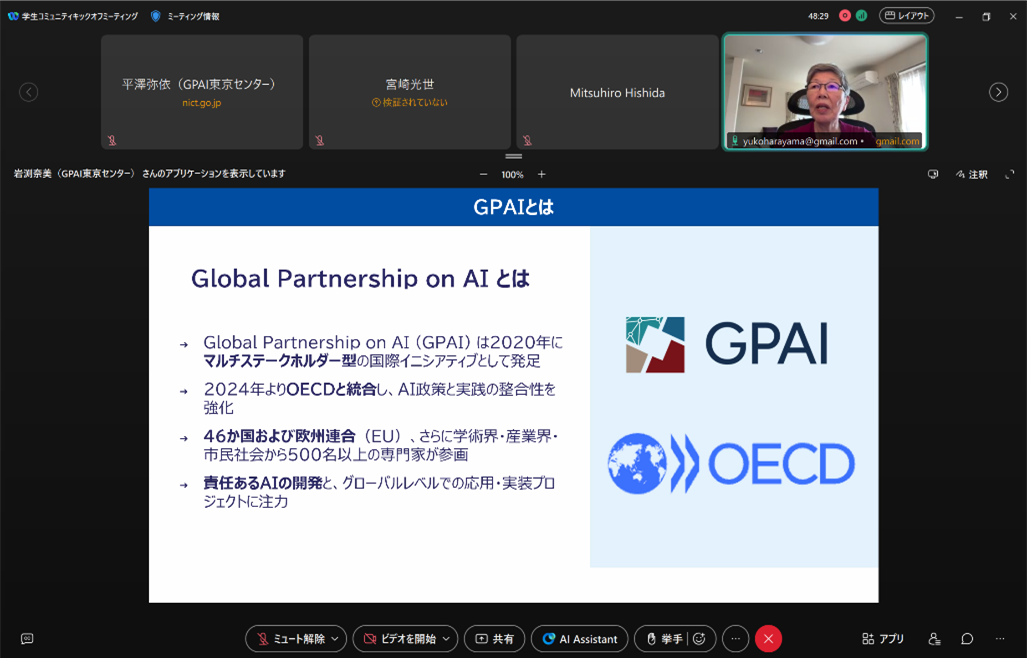Image resolution: width=1027 pixels, height=658 pixels.
Task: Open panel options at bottom right
Action: (999, 638)
